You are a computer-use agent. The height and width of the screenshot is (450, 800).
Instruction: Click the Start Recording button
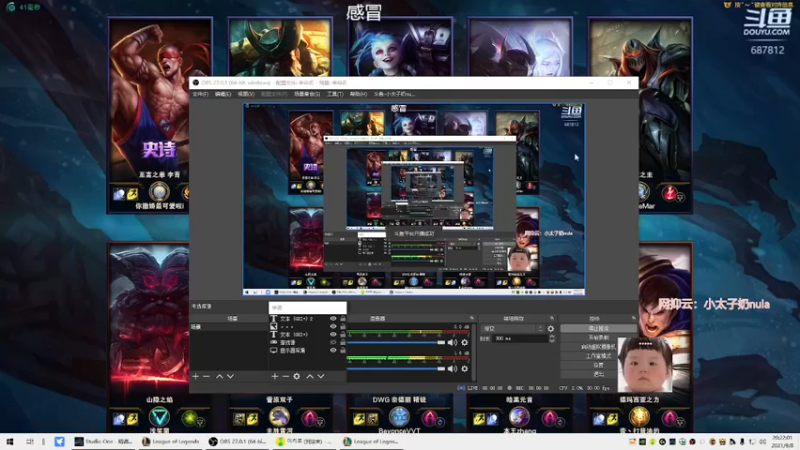point(598,338)
